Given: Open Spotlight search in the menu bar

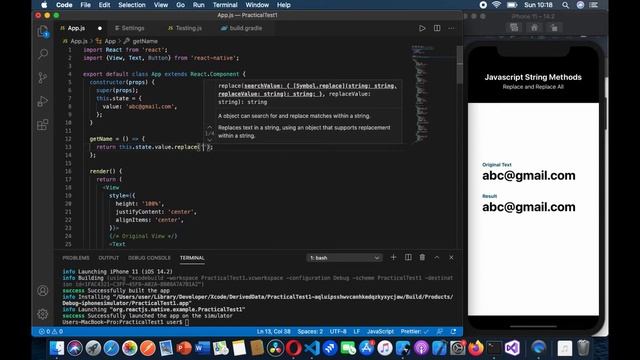Looking at the screenshot, I should point(565,5).
